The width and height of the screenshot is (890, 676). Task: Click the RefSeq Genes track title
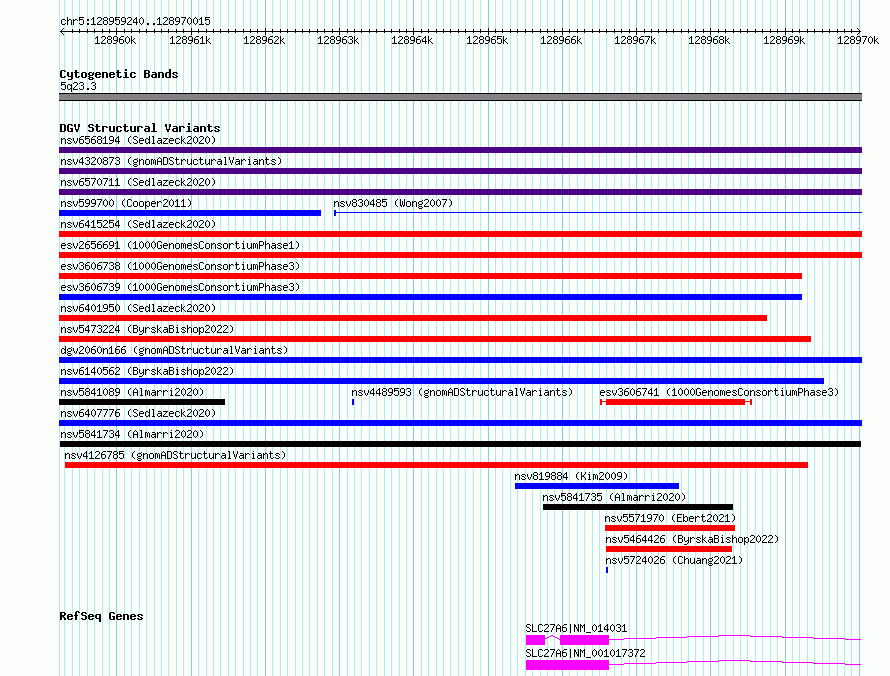click(x=101, y=616)
